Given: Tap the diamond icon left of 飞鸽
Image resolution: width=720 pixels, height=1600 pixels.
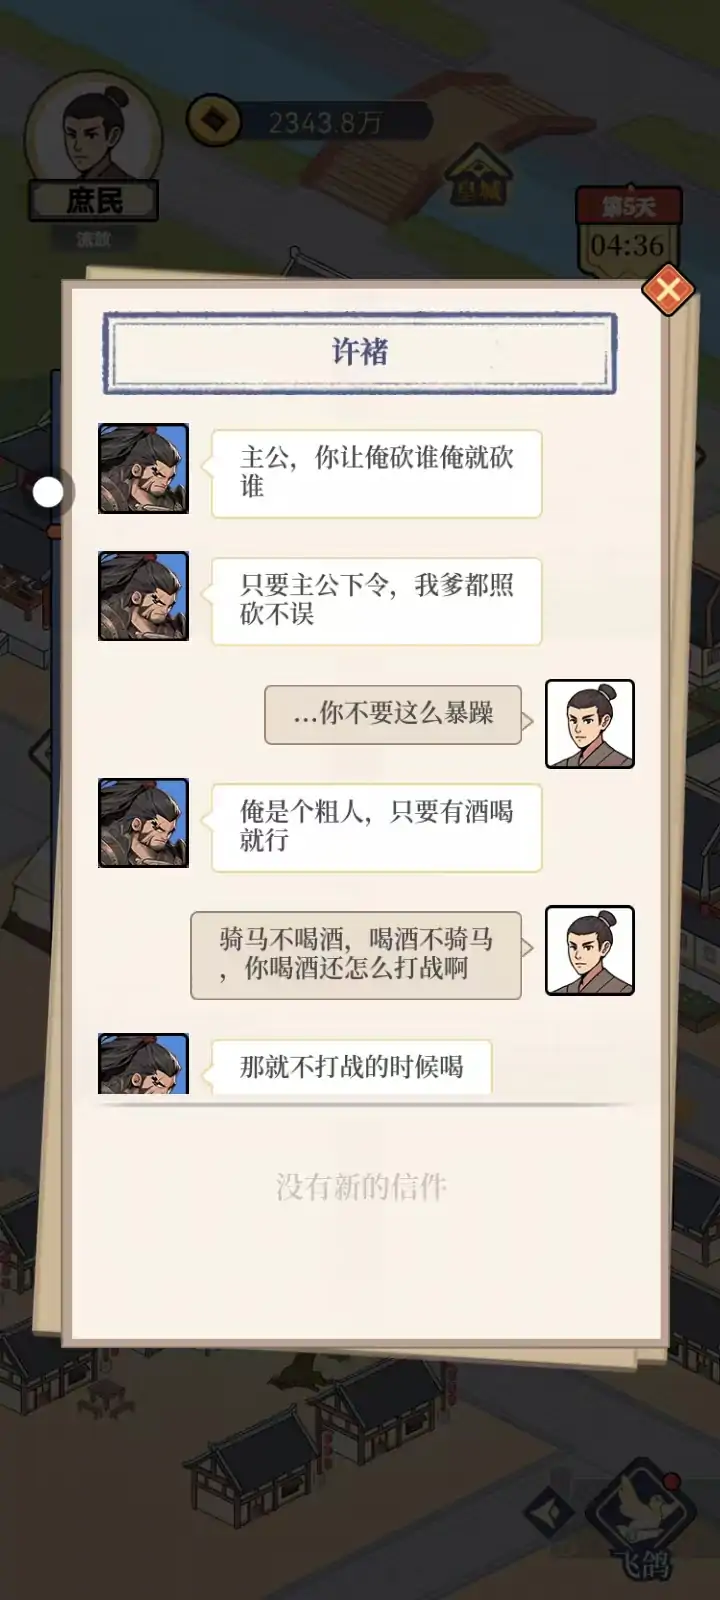Looking at the screenshot, I should point(548,1511).
